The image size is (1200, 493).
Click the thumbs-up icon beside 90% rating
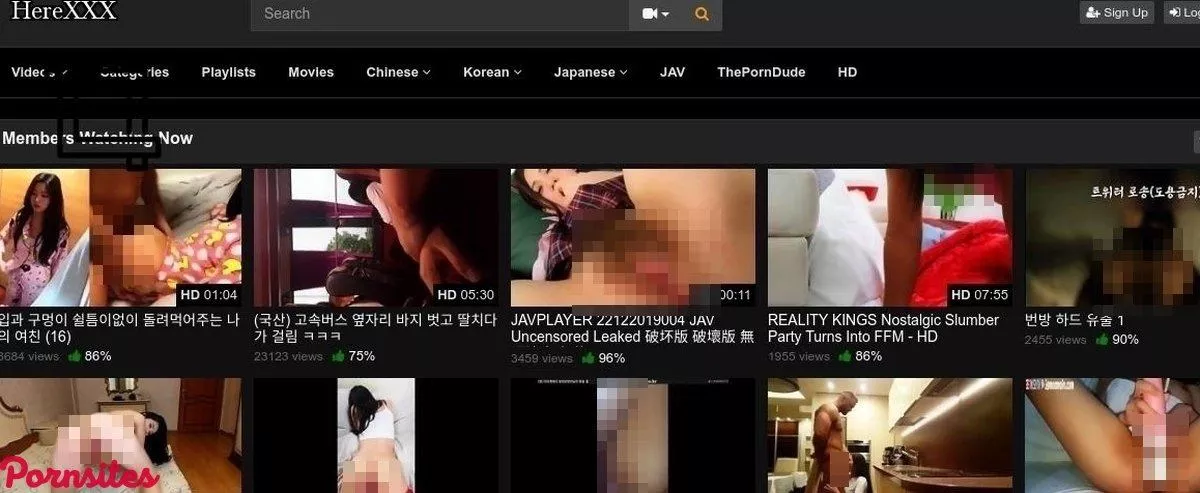tap(1102, 340)
